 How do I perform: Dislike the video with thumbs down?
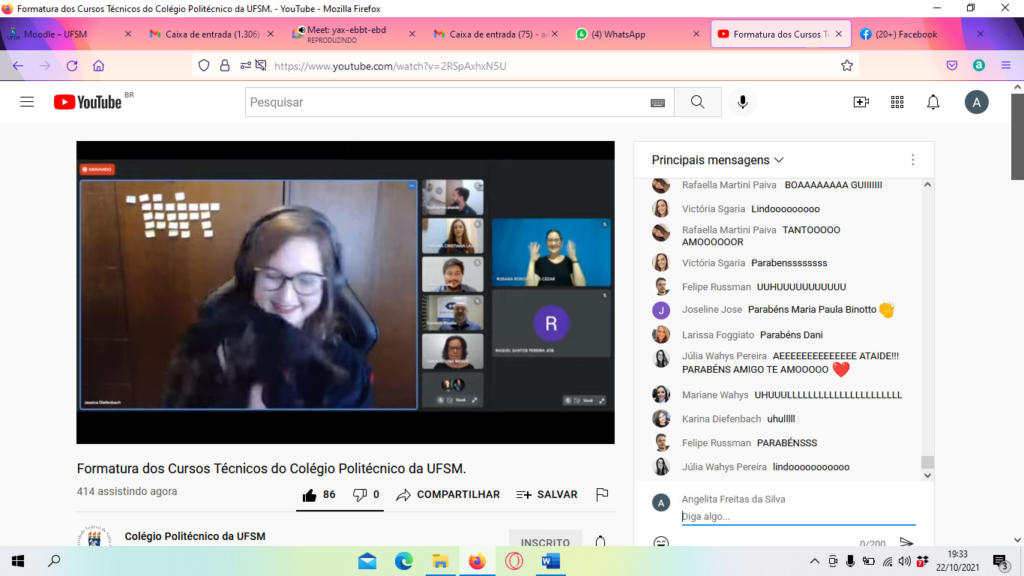click(x=360, y=494)
